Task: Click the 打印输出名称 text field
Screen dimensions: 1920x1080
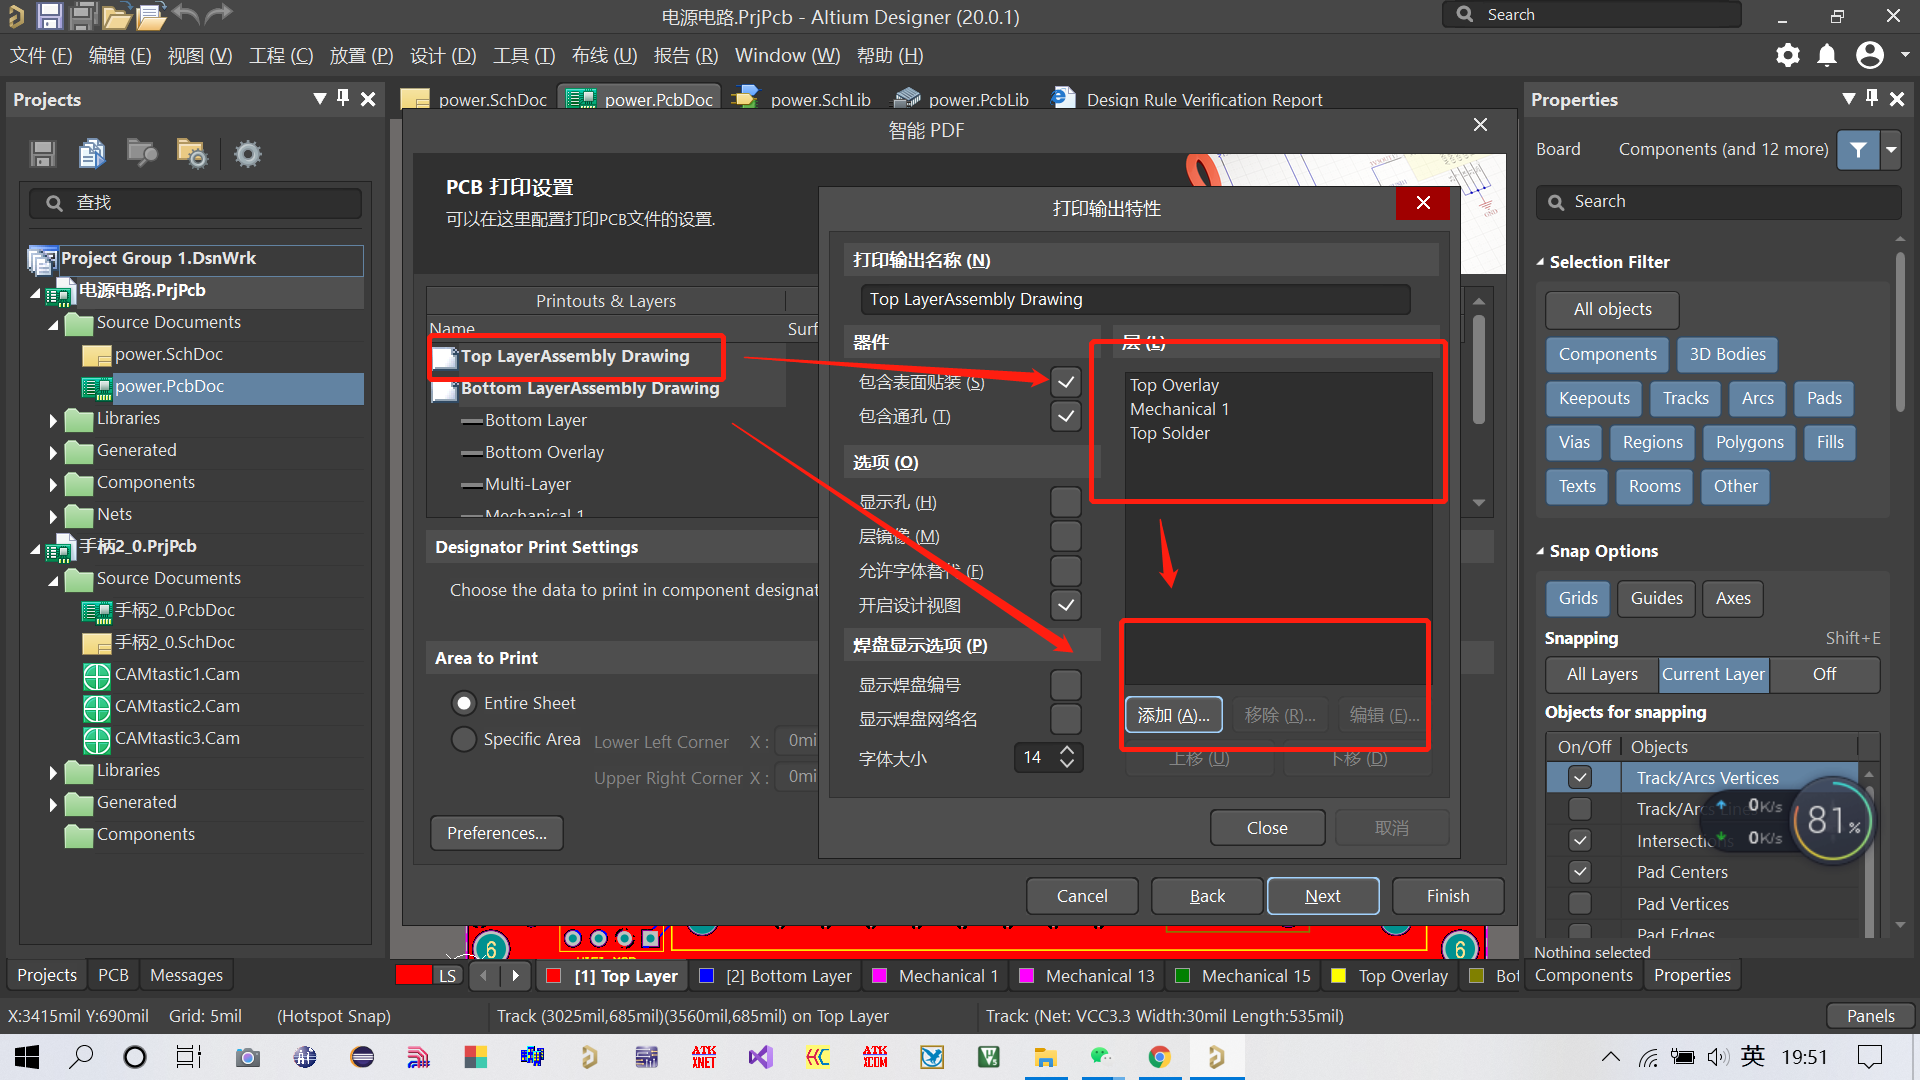Action: click(x=1134, y=299)
